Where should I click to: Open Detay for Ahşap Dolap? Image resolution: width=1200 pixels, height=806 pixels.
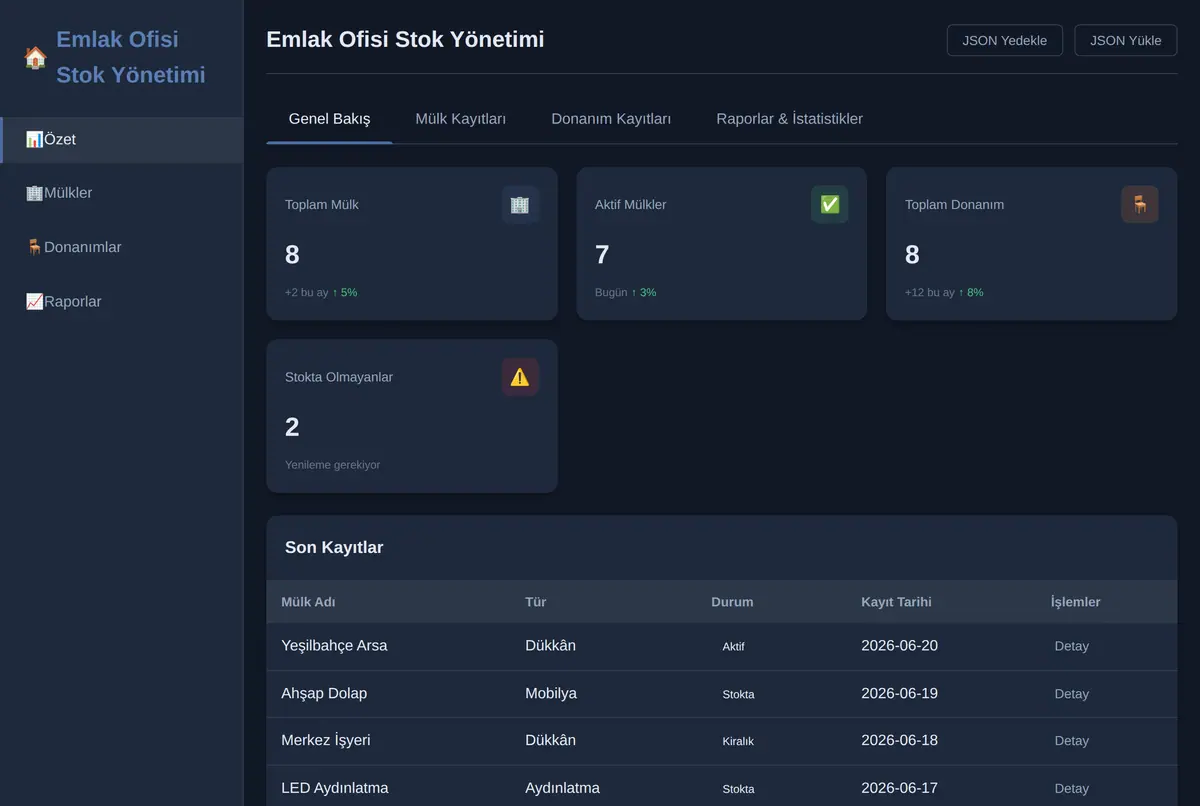pos(1072,694)
